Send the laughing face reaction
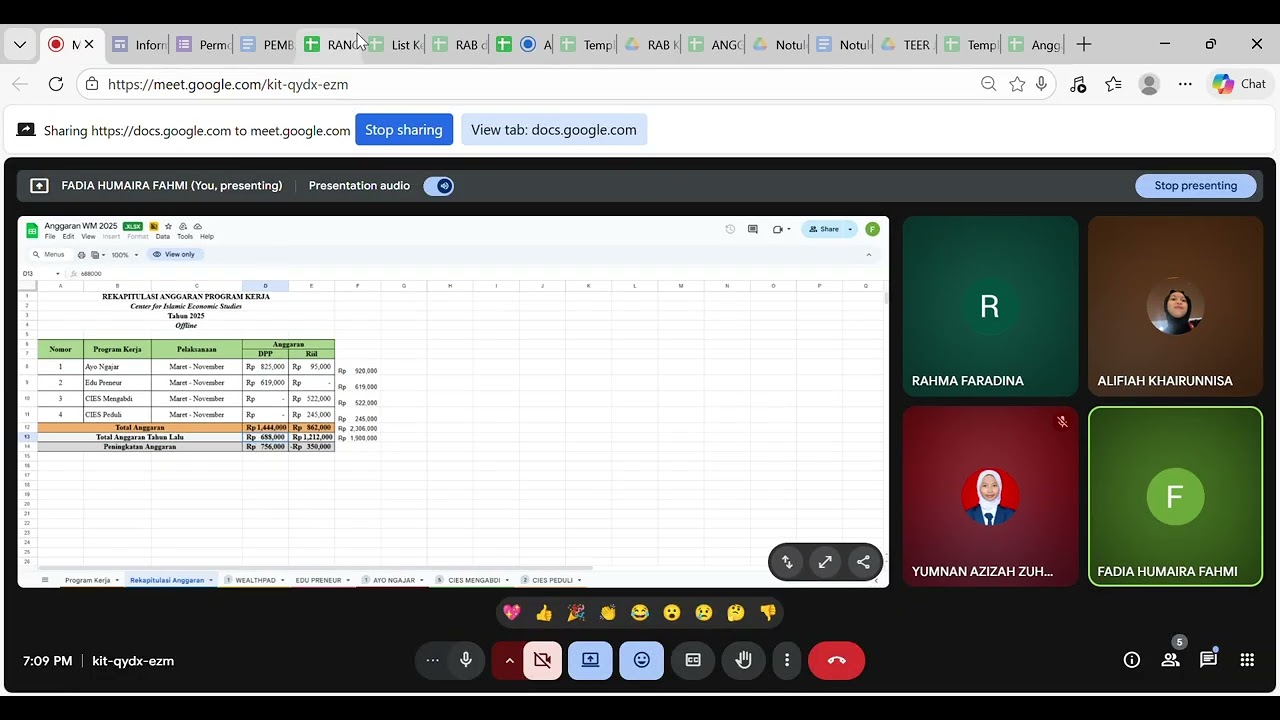This screenshot has width=1280, height=720. [640, 612]
